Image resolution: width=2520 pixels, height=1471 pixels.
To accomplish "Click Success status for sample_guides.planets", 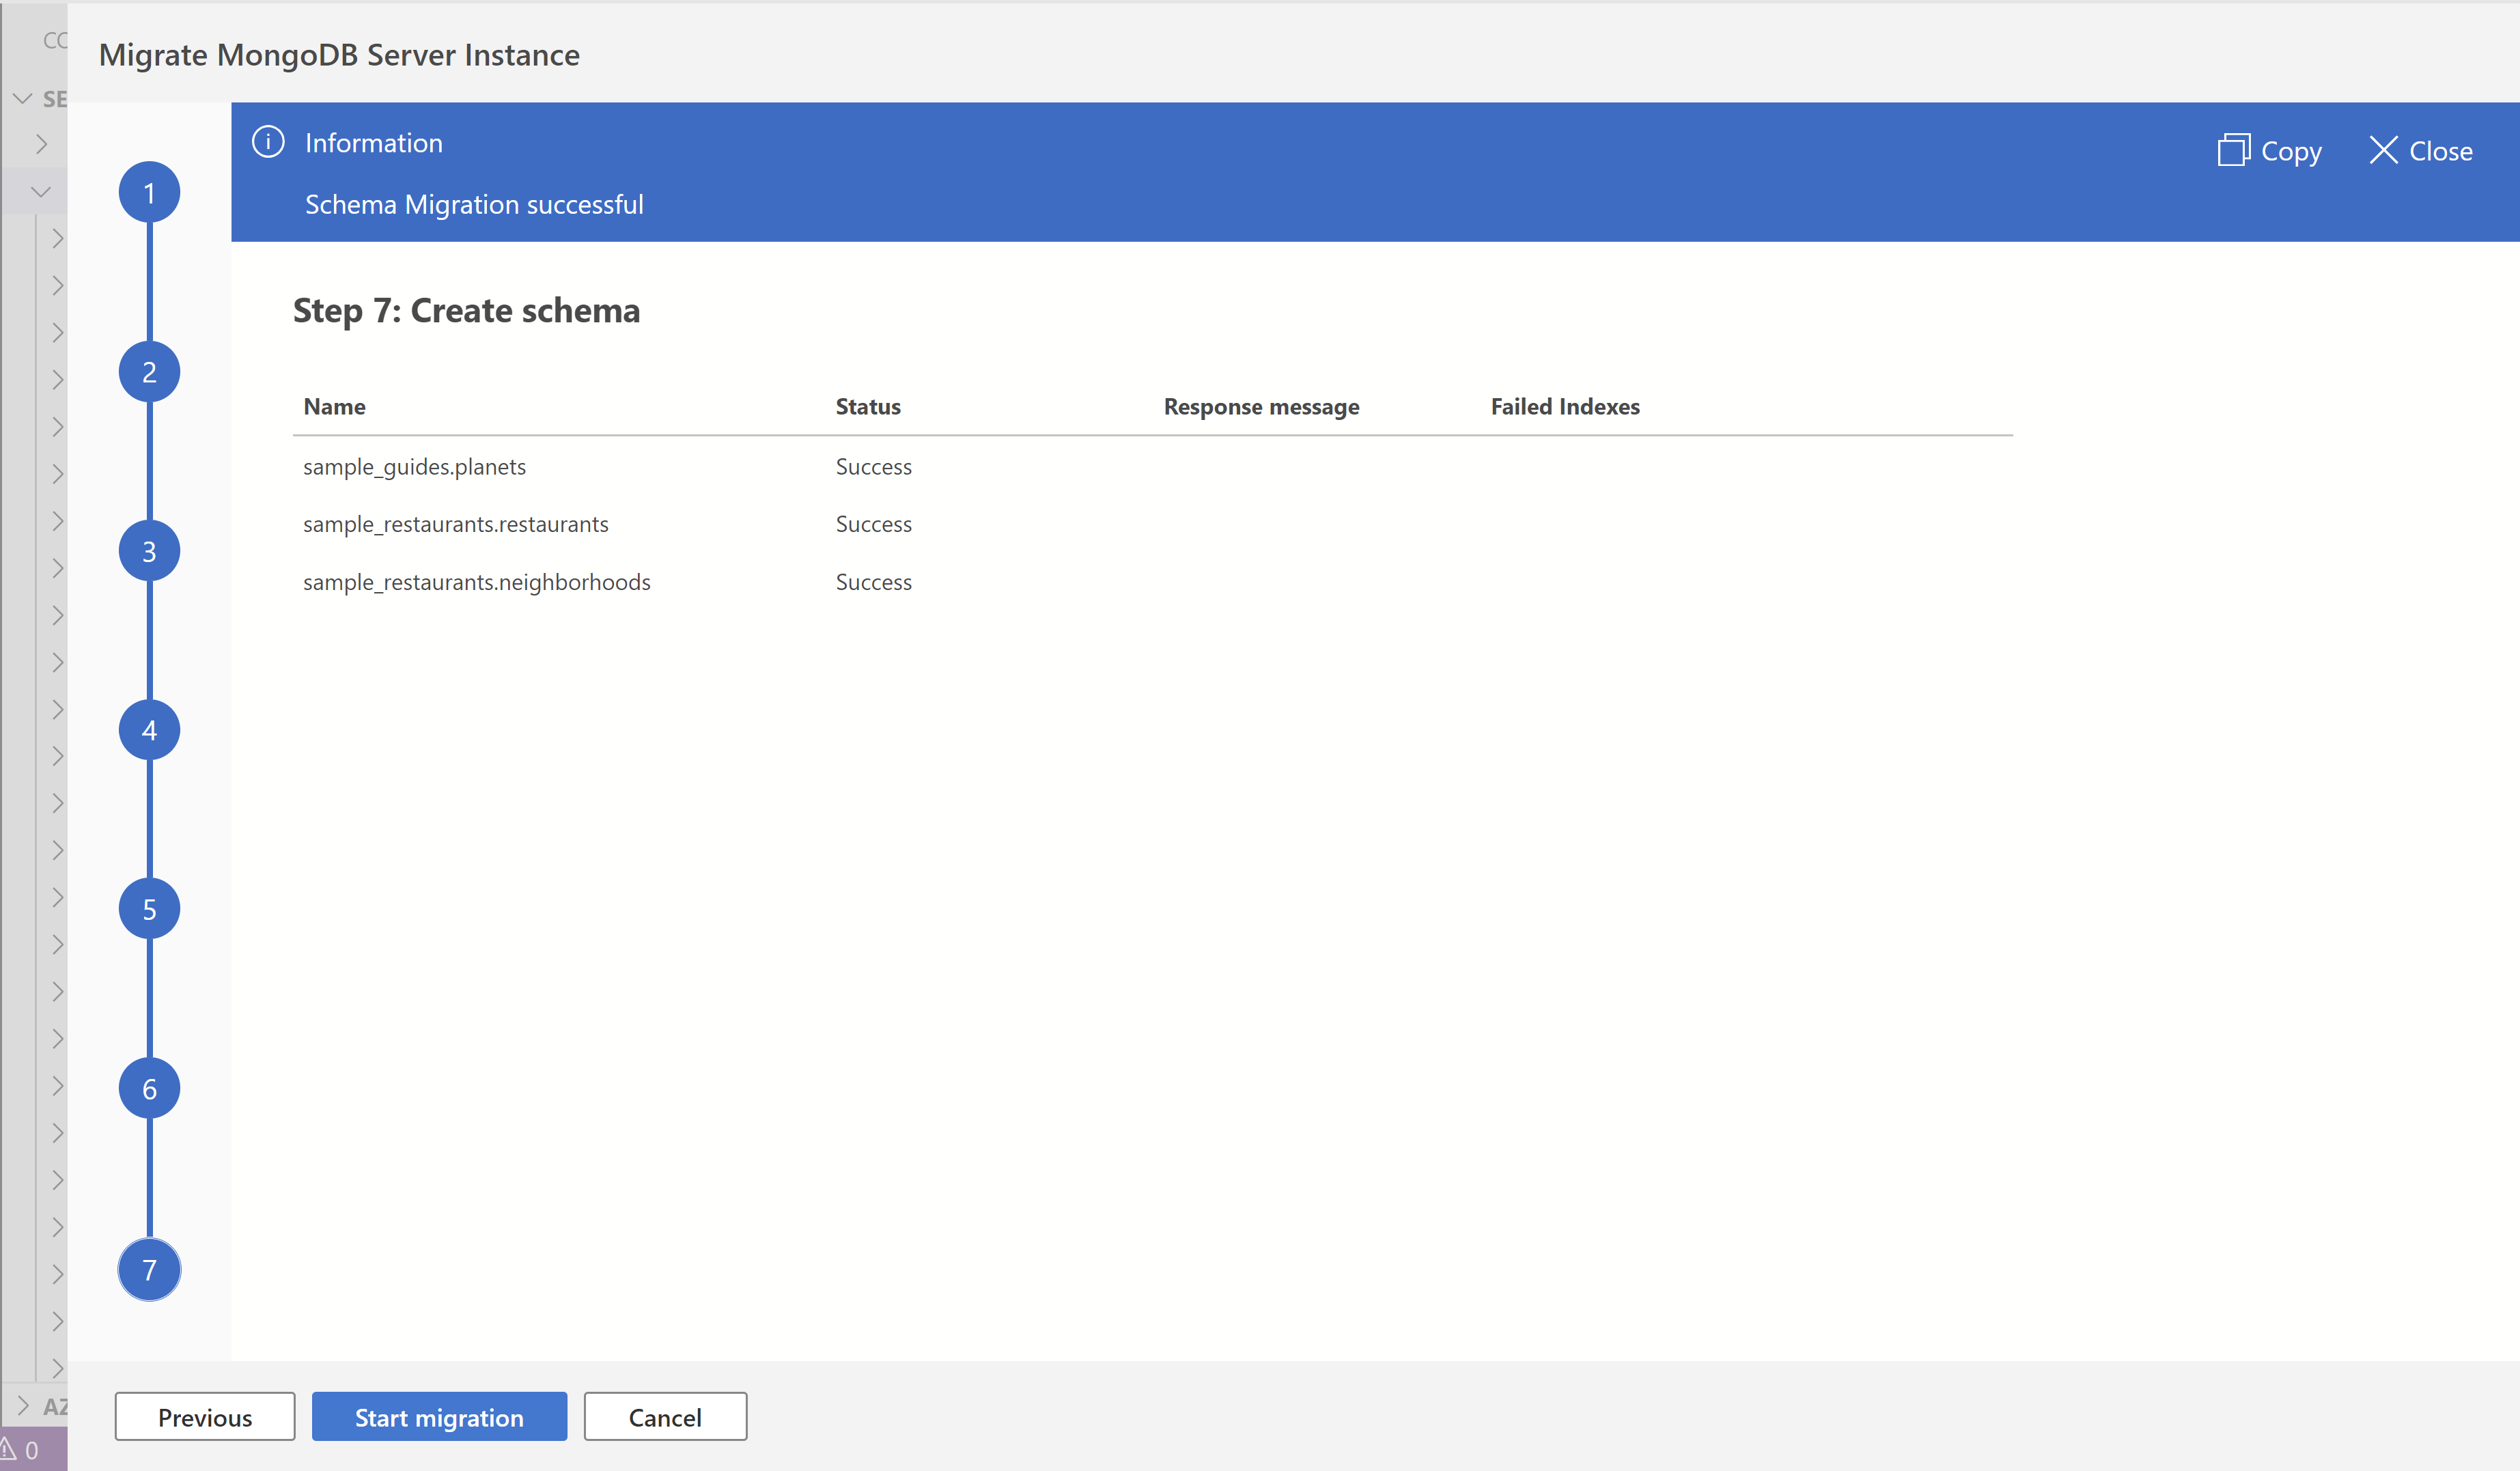I will coord(873,467).
